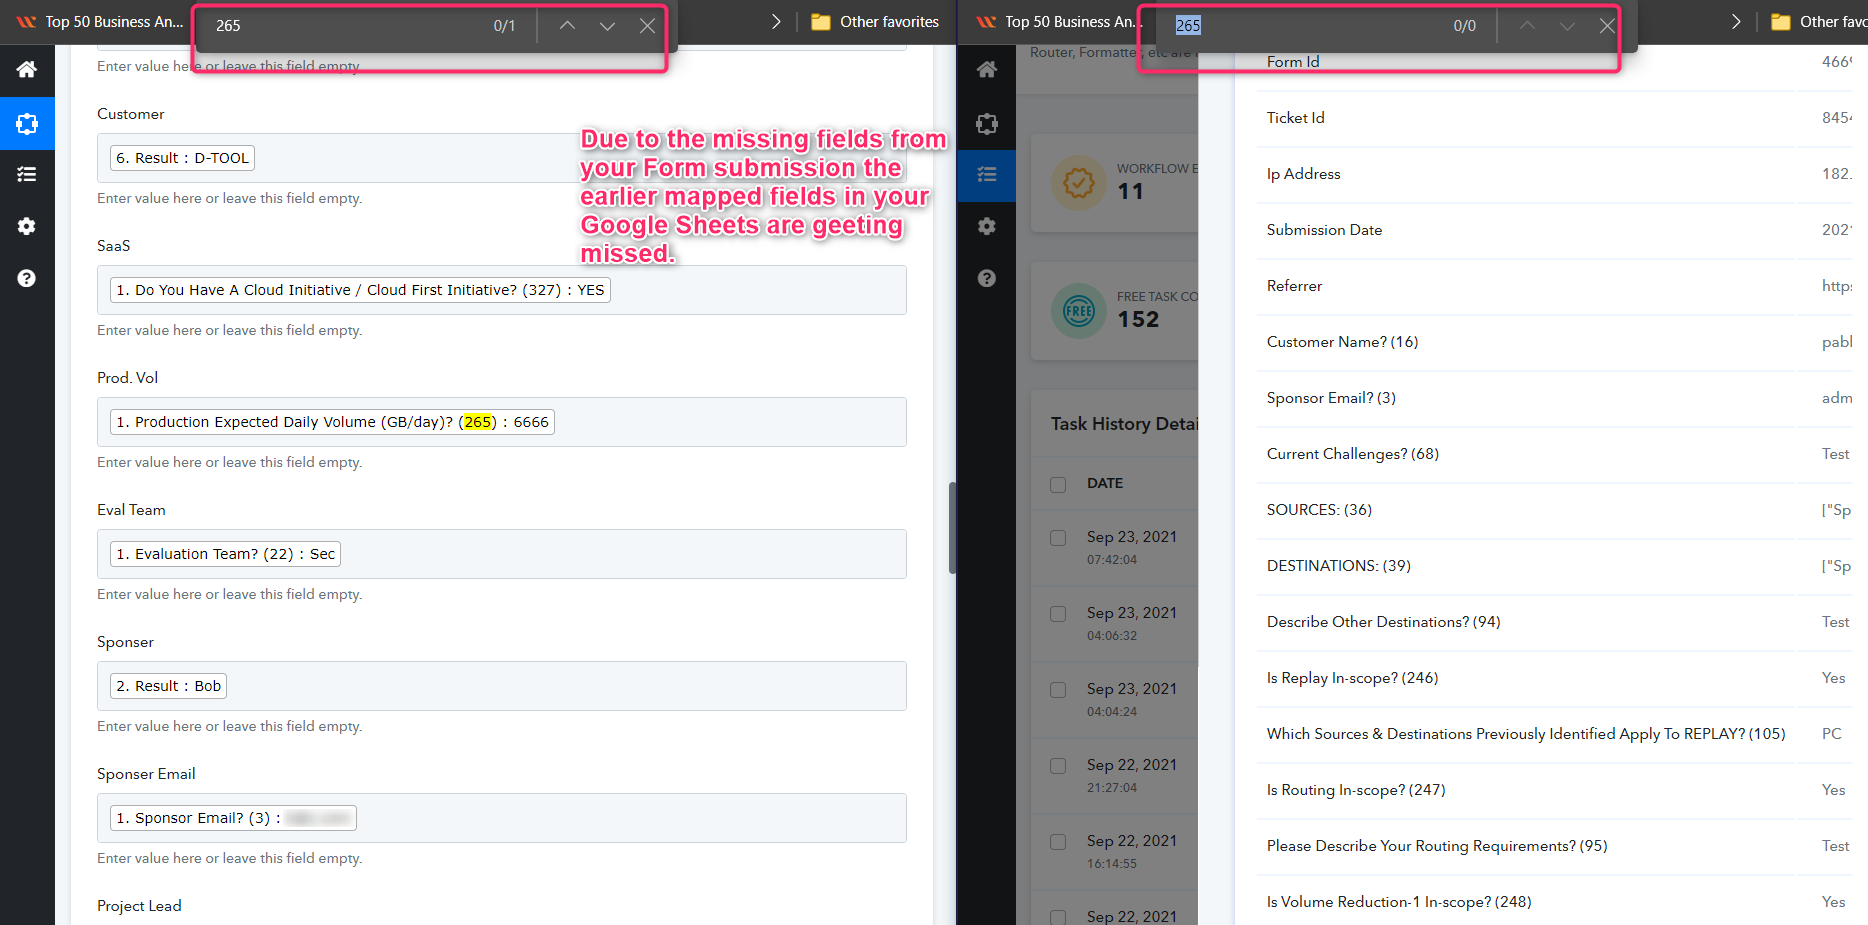The image size is (1868, 925).
Task: Click the Workflow badge icon above count 11
Action: tap(1079, 183)
